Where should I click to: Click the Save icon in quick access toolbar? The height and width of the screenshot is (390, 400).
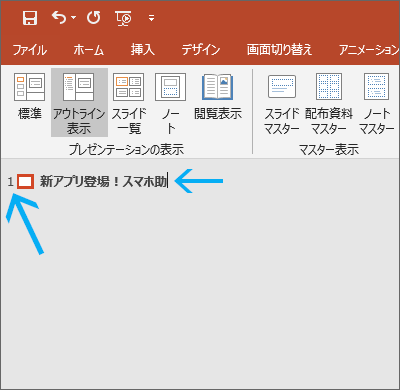click(30, 17)
